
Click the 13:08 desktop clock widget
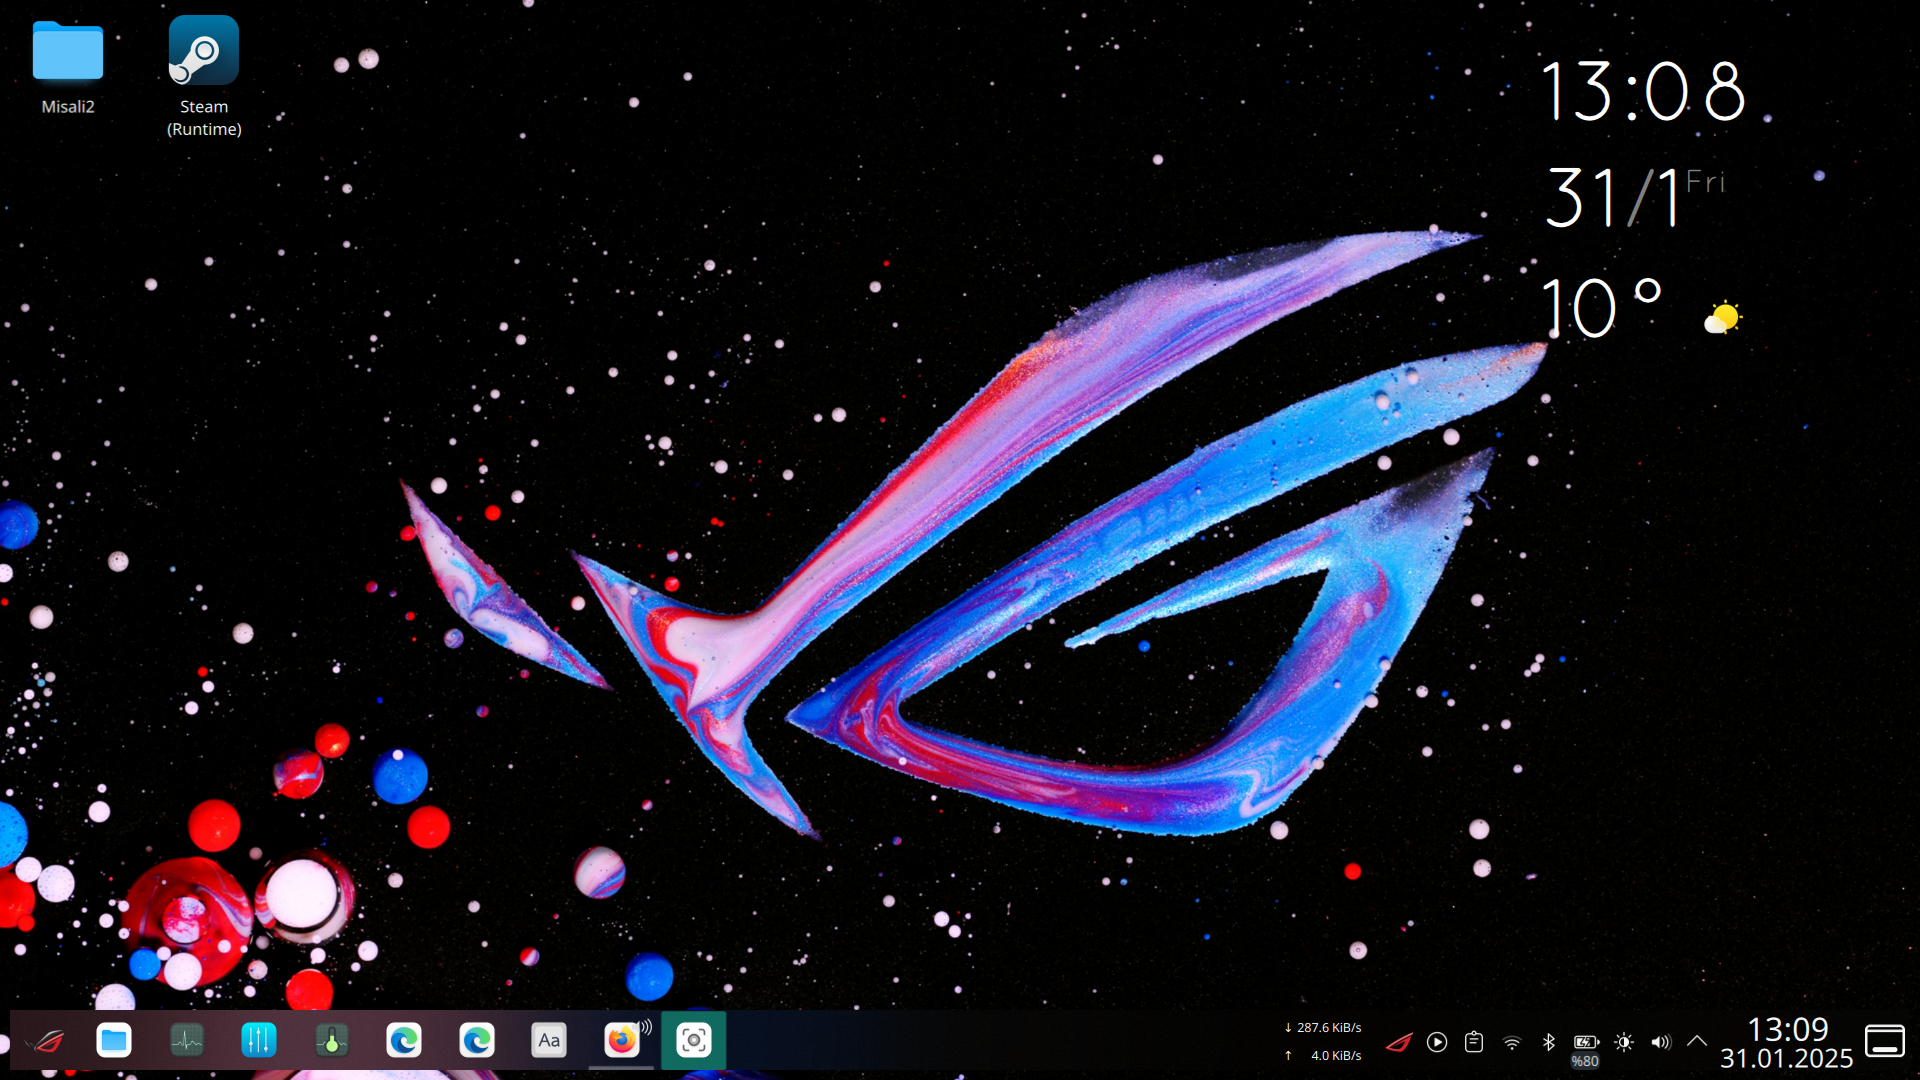(1643, 91)
